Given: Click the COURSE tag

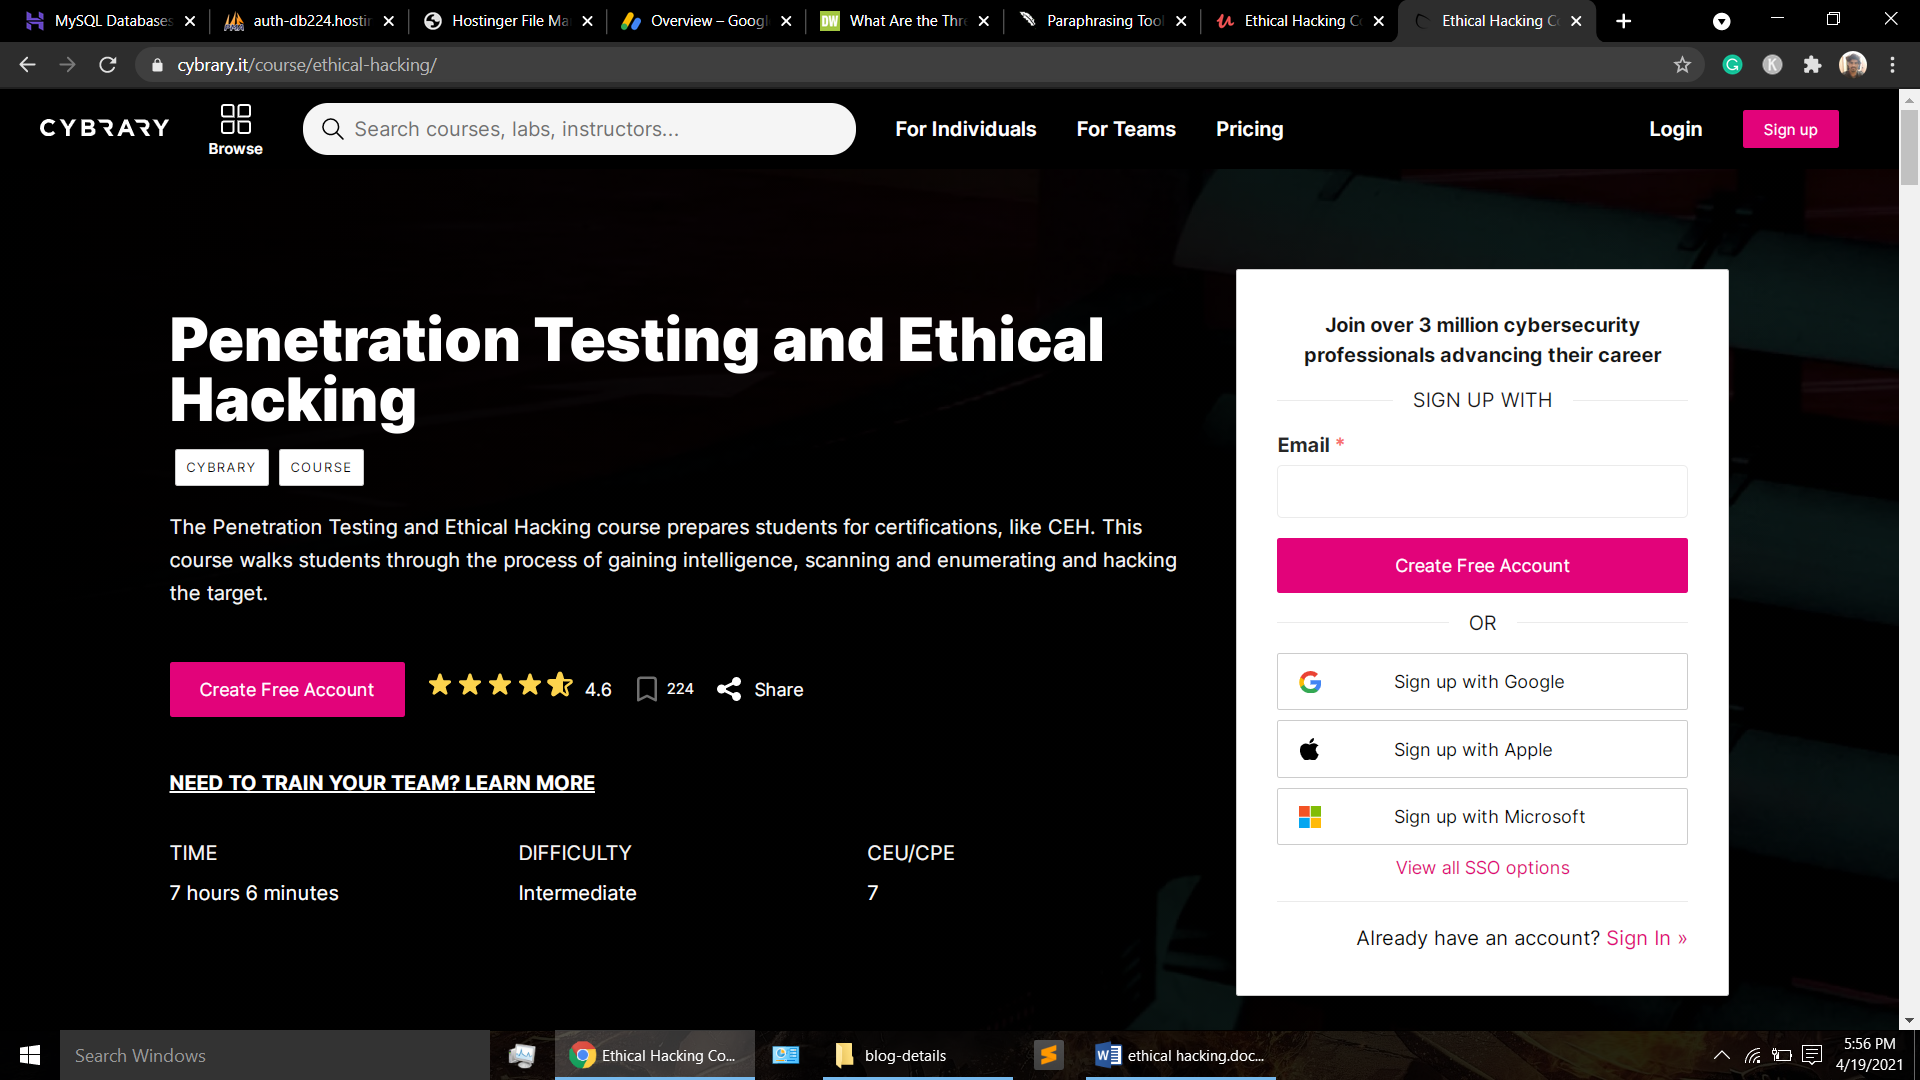Looking at the screenshot, I should (321, 467).
